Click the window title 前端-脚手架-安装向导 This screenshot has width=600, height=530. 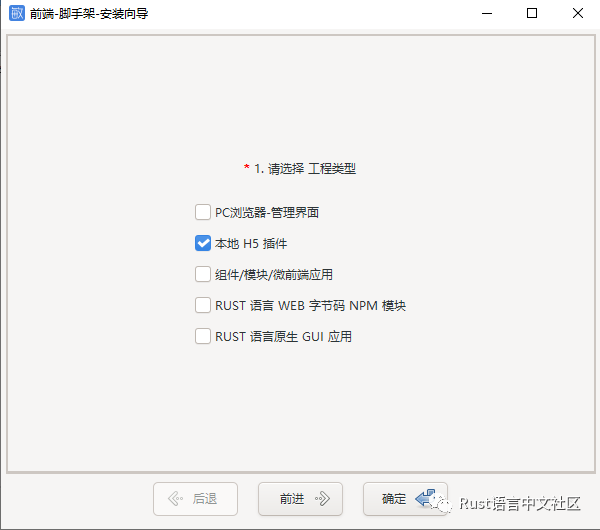(x=89, y=14)
